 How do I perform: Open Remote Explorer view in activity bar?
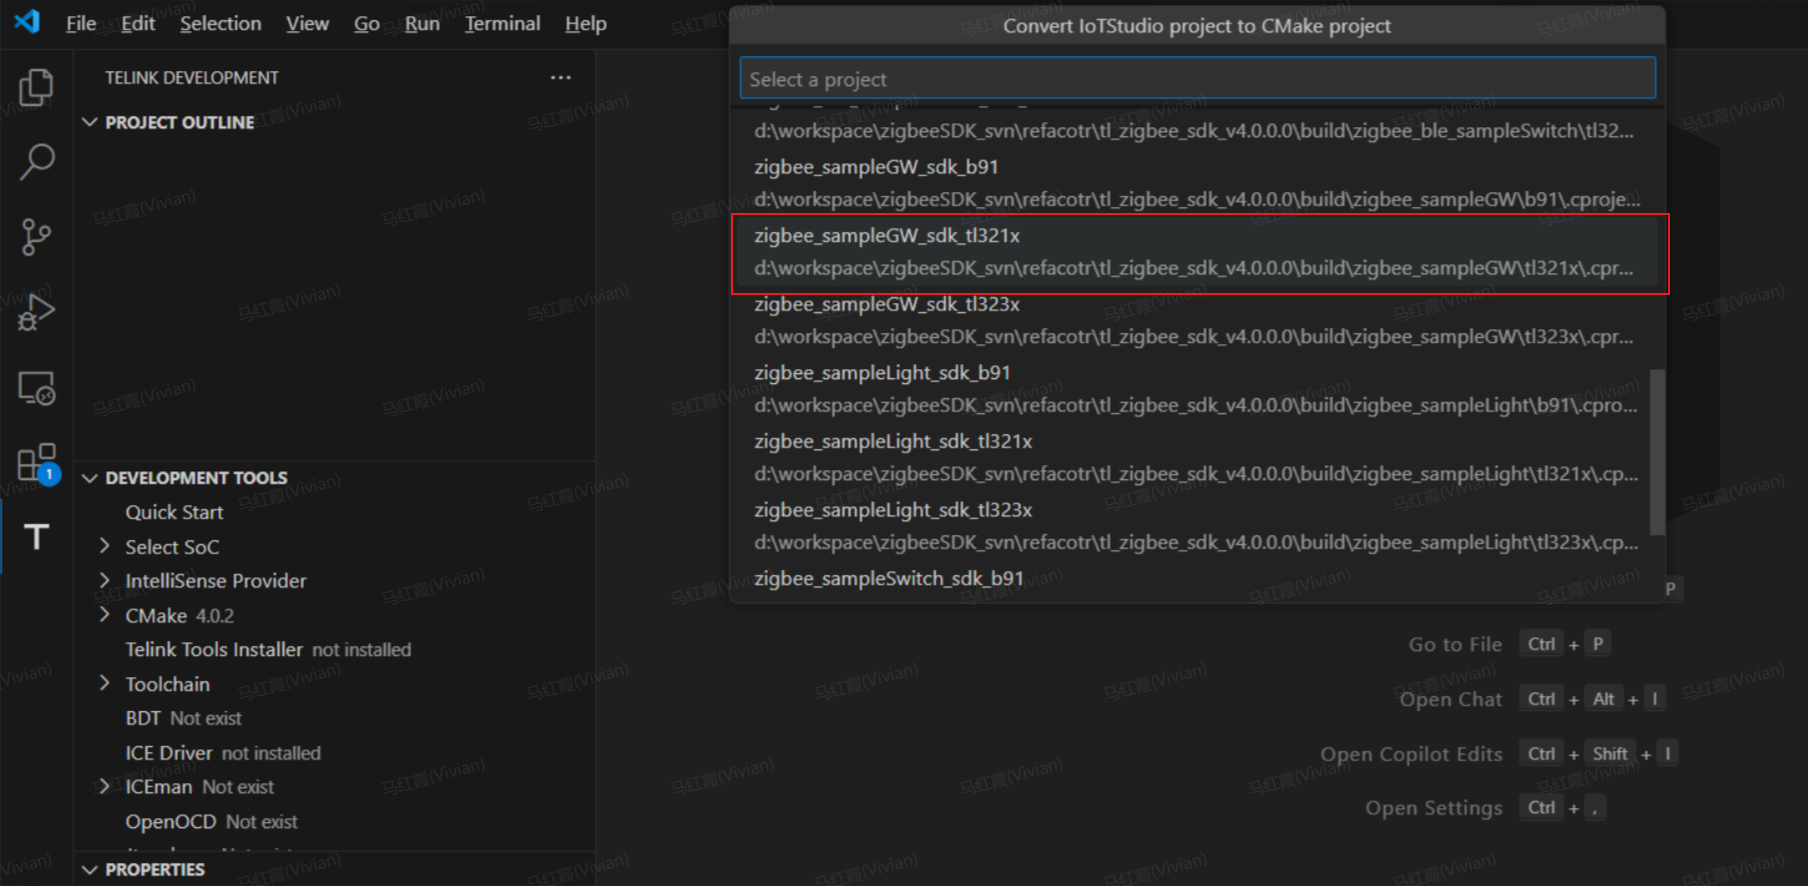(x=36, y=388)
